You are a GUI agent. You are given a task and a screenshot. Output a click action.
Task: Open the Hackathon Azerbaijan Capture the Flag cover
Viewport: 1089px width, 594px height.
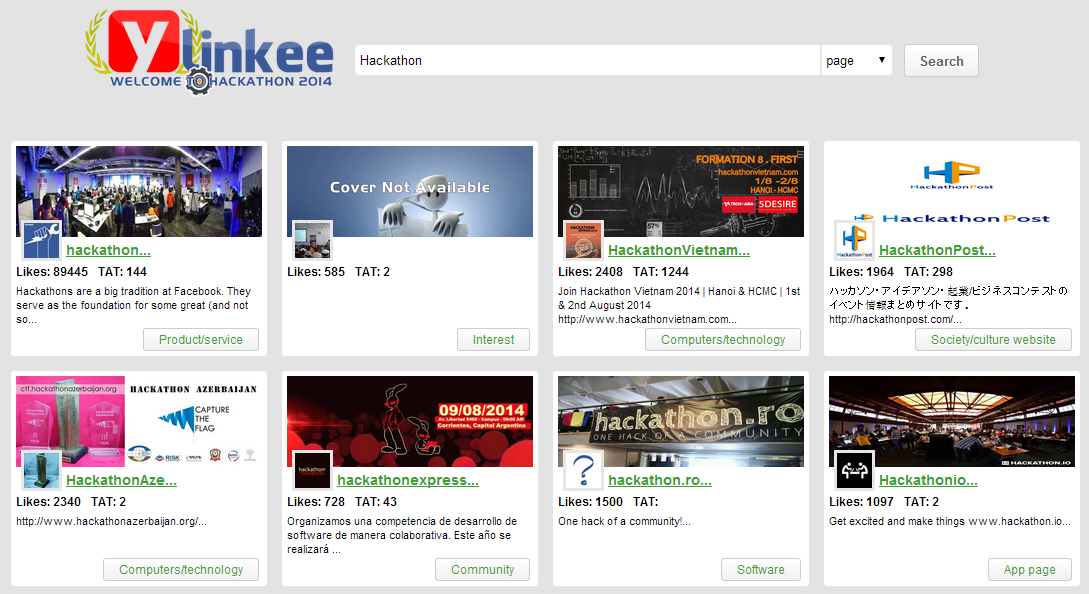pos(139,421)
